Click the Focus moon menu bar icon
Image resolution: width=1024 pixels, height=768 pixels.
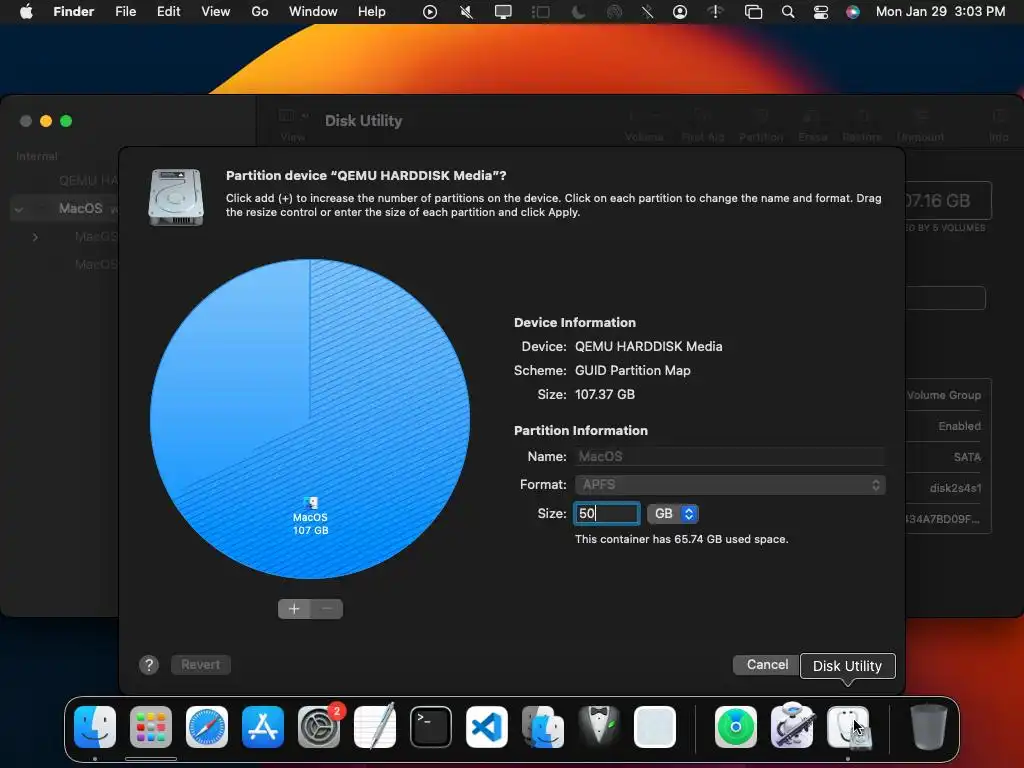[x=578, y=12]
